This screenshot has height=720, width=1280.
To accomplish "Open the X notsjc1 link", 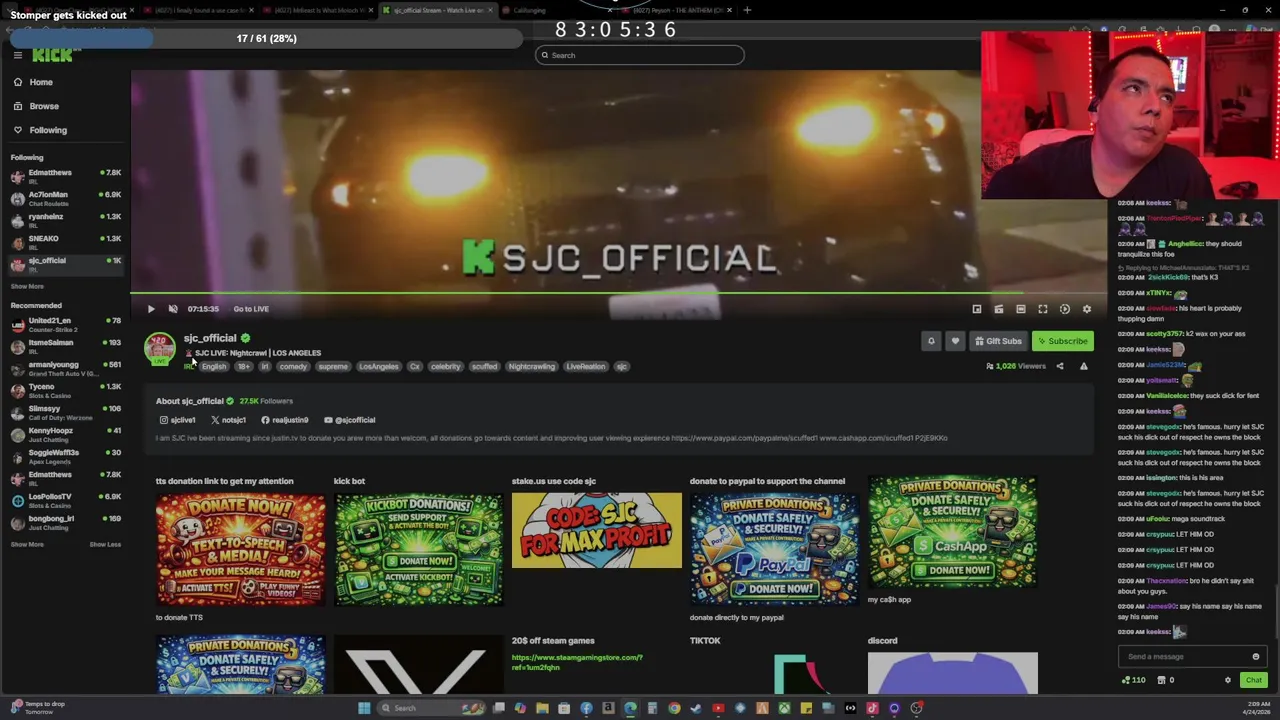I will 229,420.
